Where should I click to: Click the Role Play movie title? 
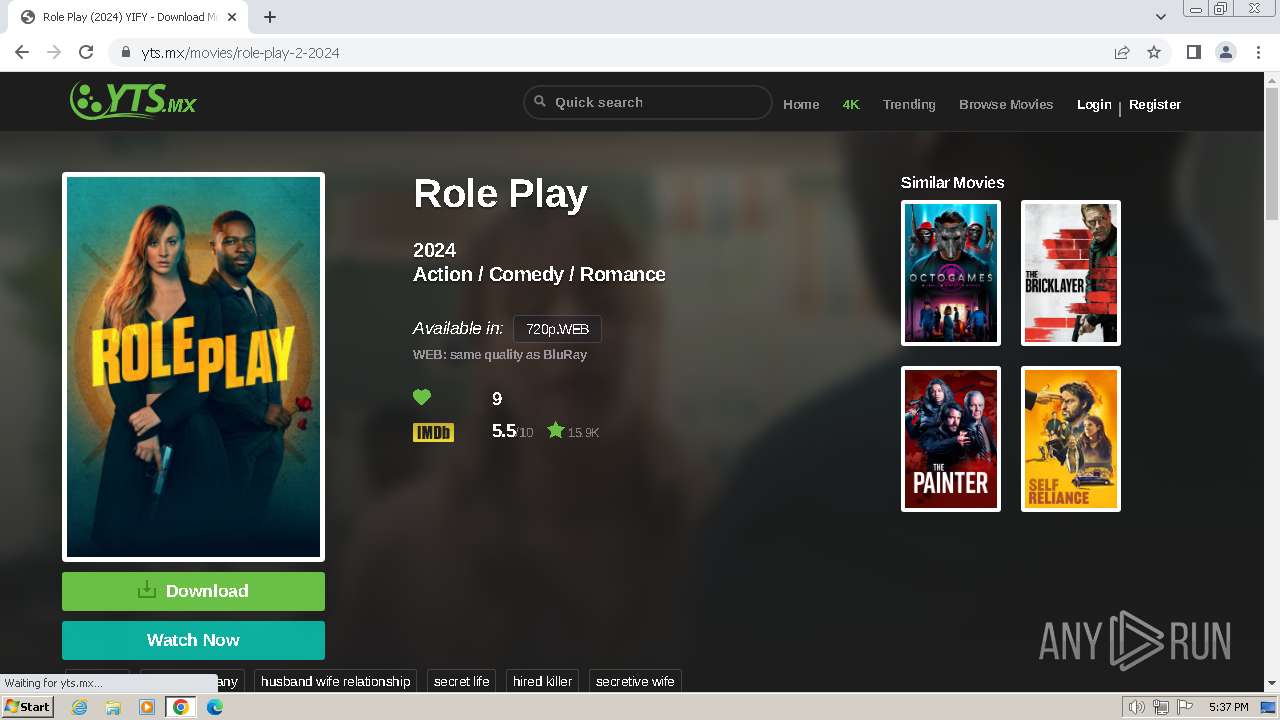click(x=500, y=194)
